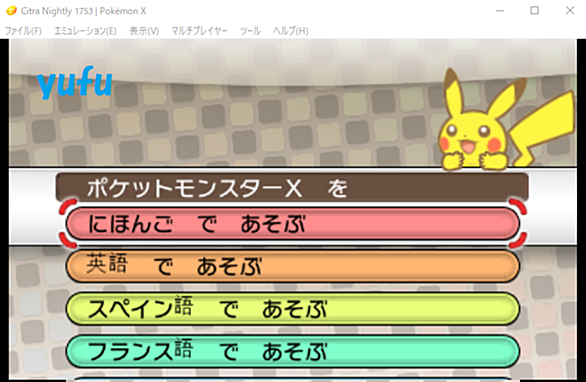This screenshot has width=586, height=382.
Task: Select フランス語 で あそぶ option
Action: [x=293, y=351]
